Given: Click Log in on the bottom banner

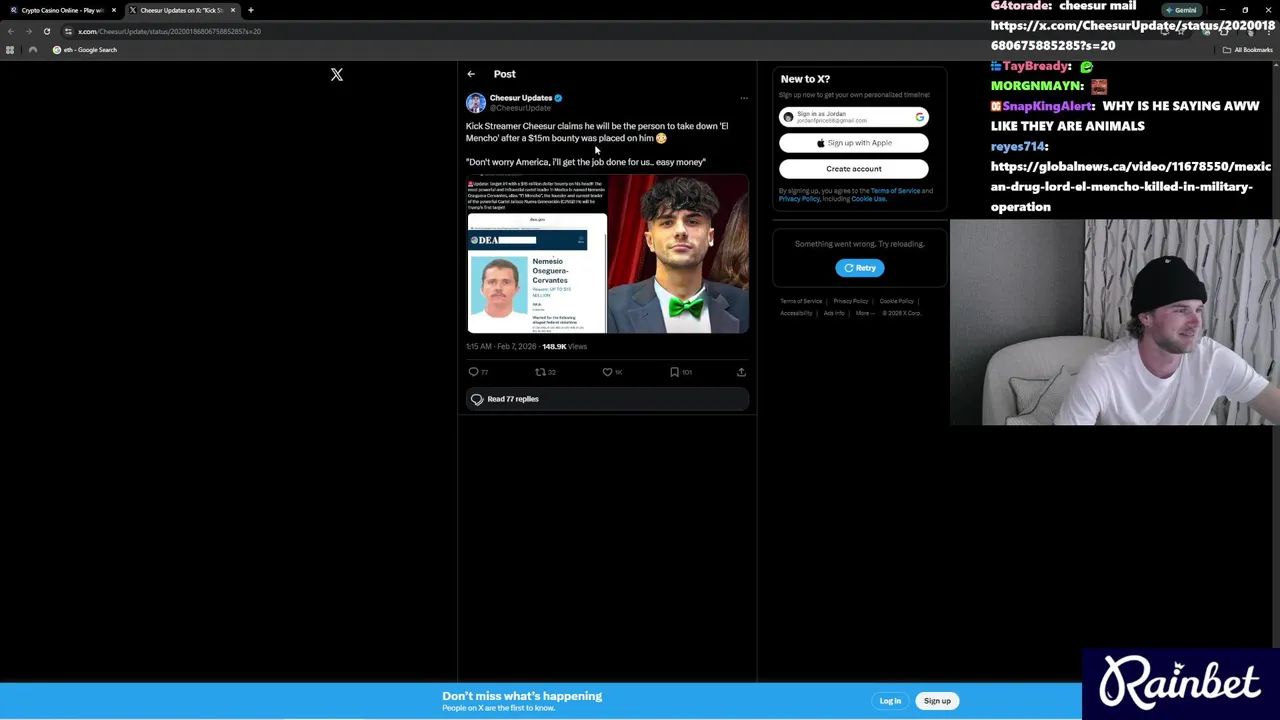Looking at the screenshot, I should (x=890, y=701).
